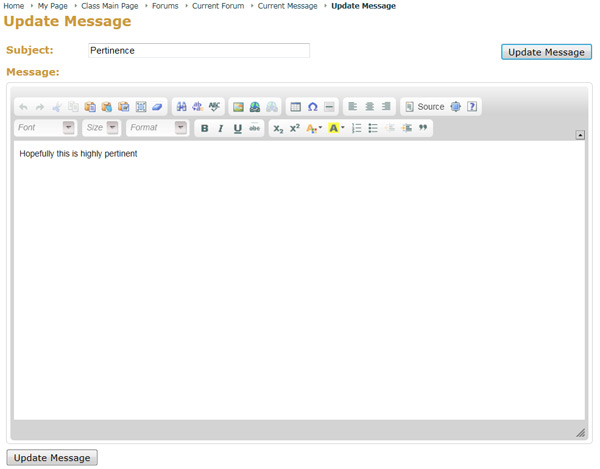Insert a bulleted list

[x=372, y=128]
